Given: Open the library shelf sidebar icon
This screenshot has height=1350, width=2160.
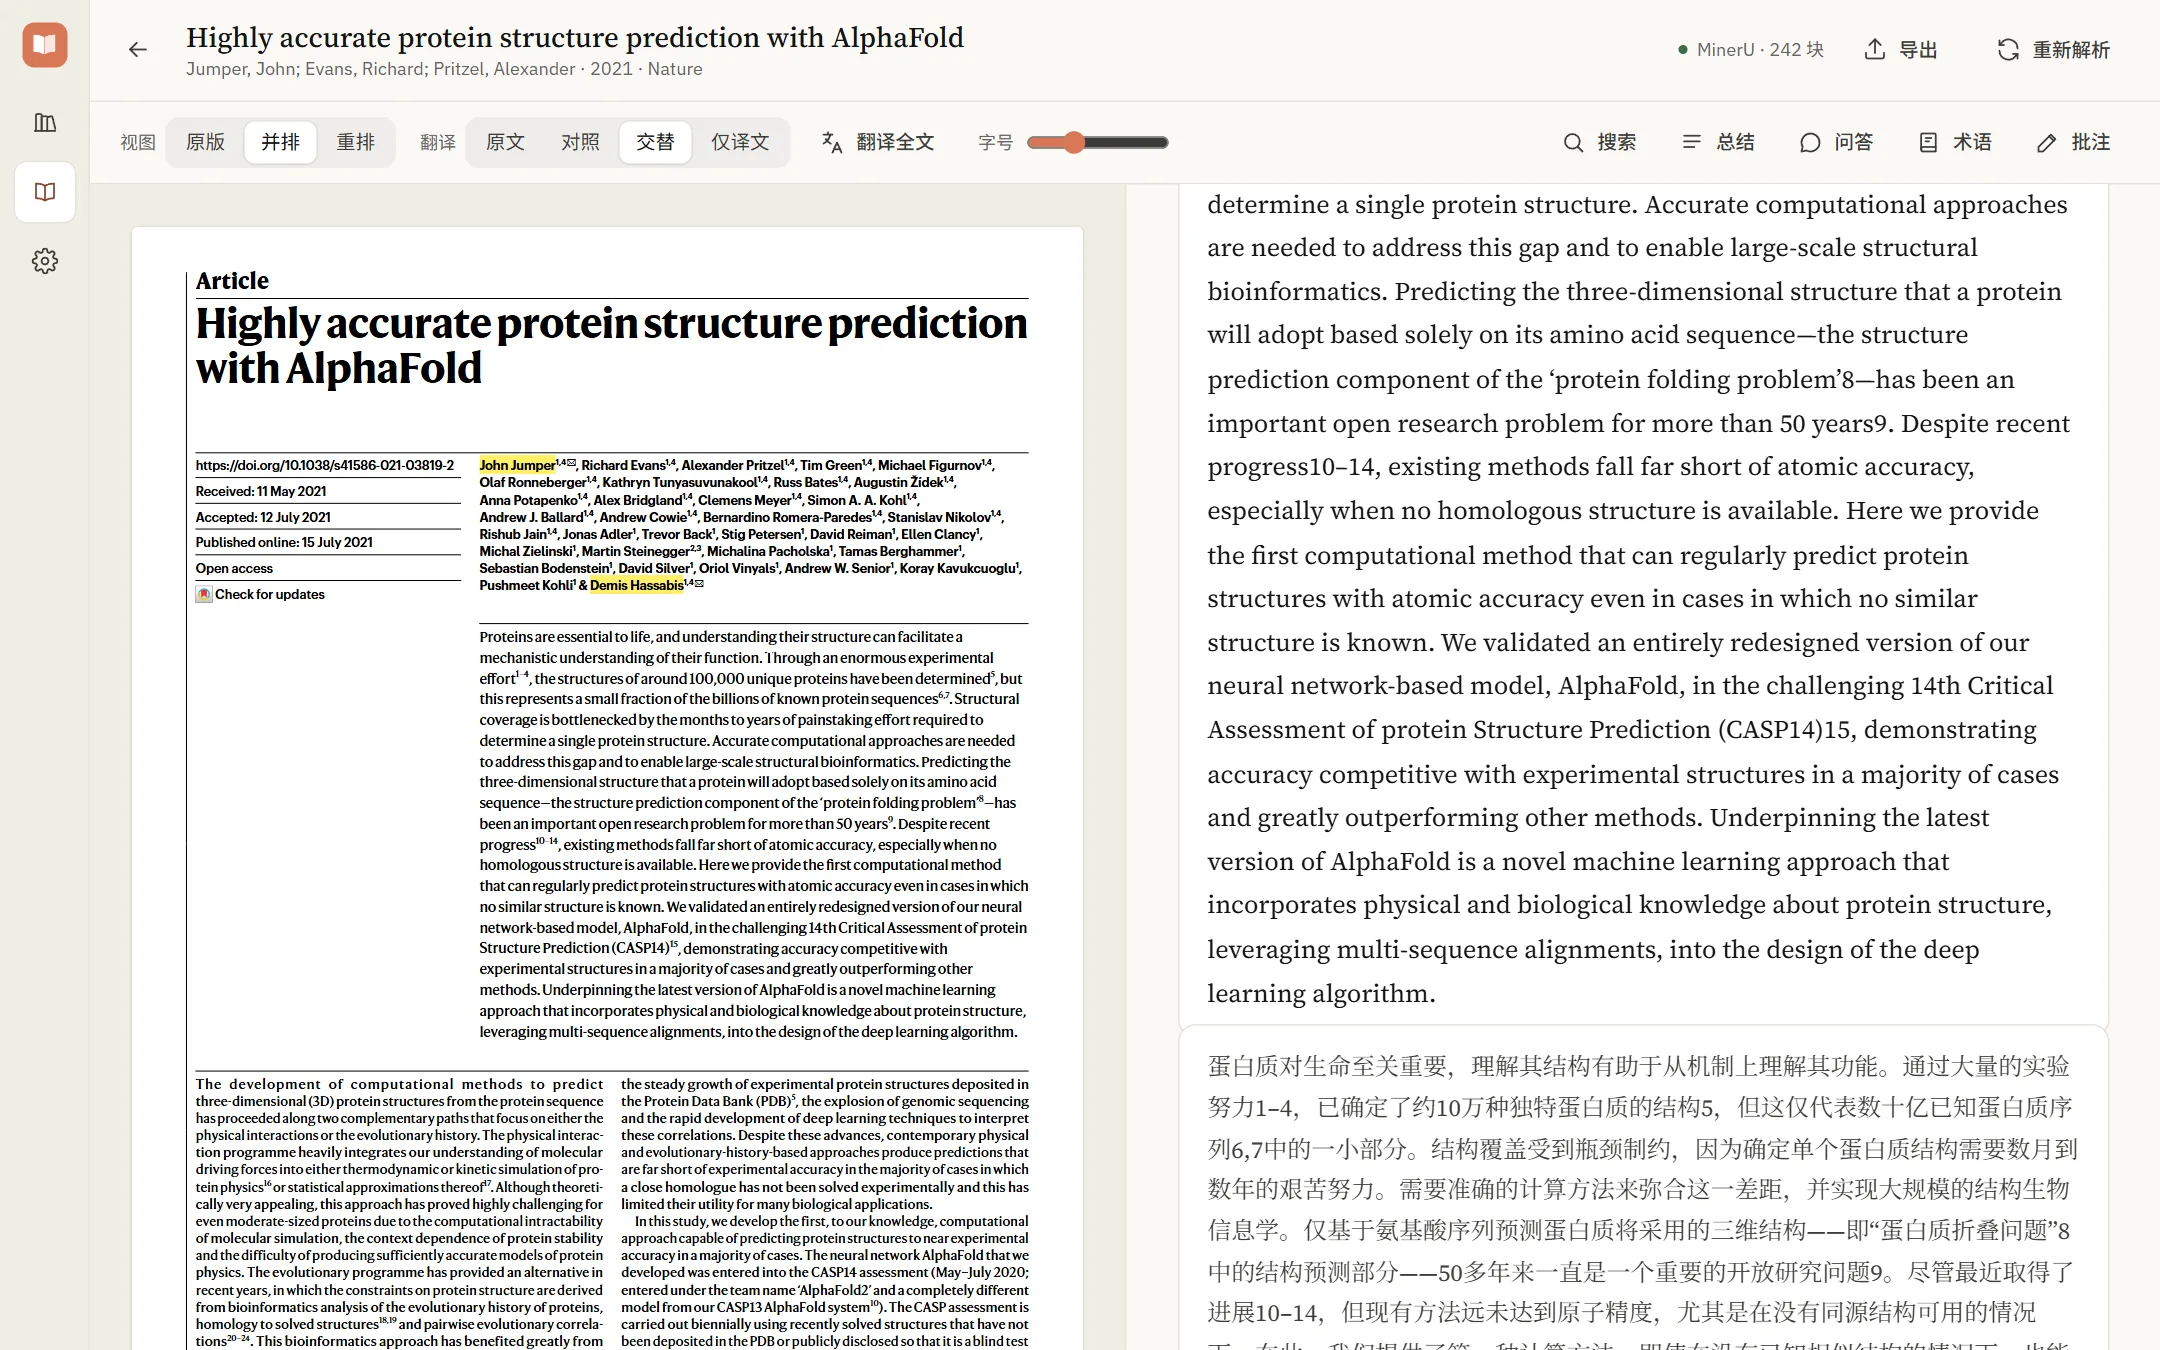Looking at the screenshot, I should (x=45, y=123).
